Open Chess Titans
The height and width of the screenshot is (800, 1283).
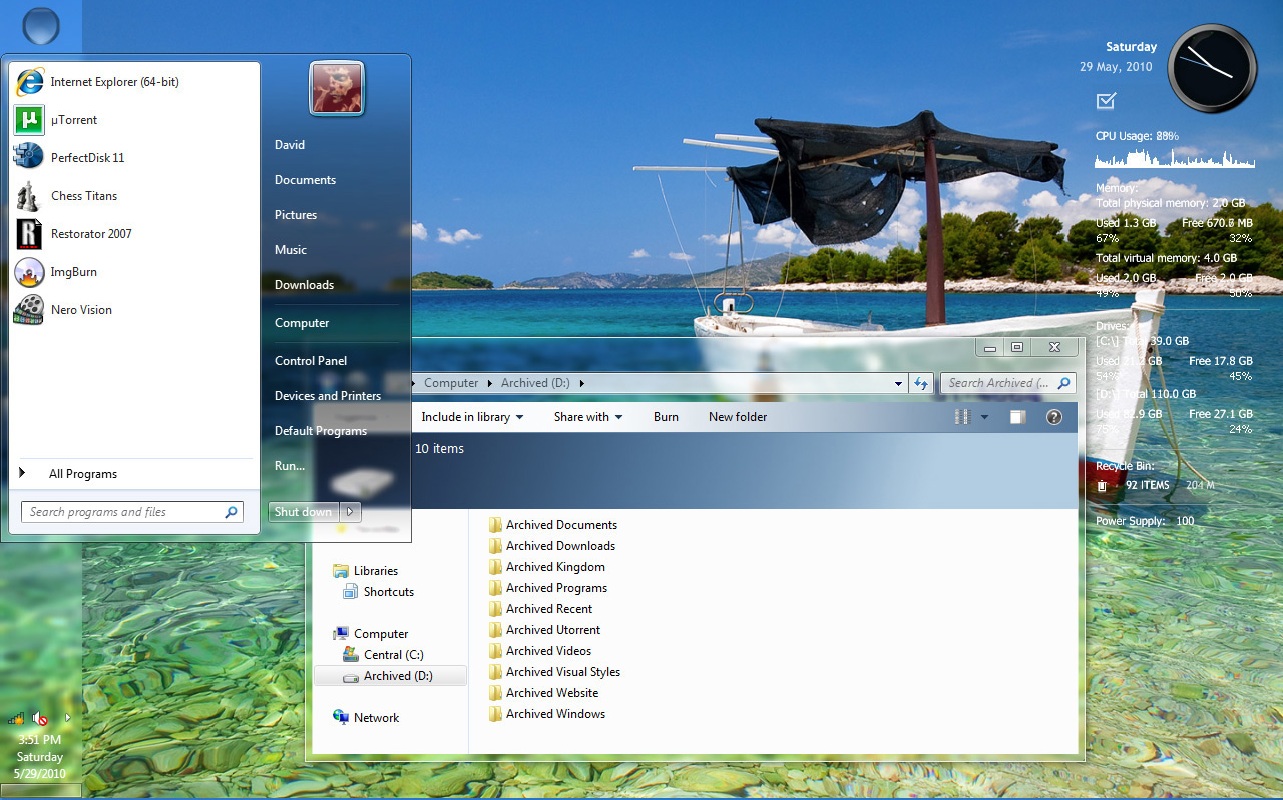[84, 195]
